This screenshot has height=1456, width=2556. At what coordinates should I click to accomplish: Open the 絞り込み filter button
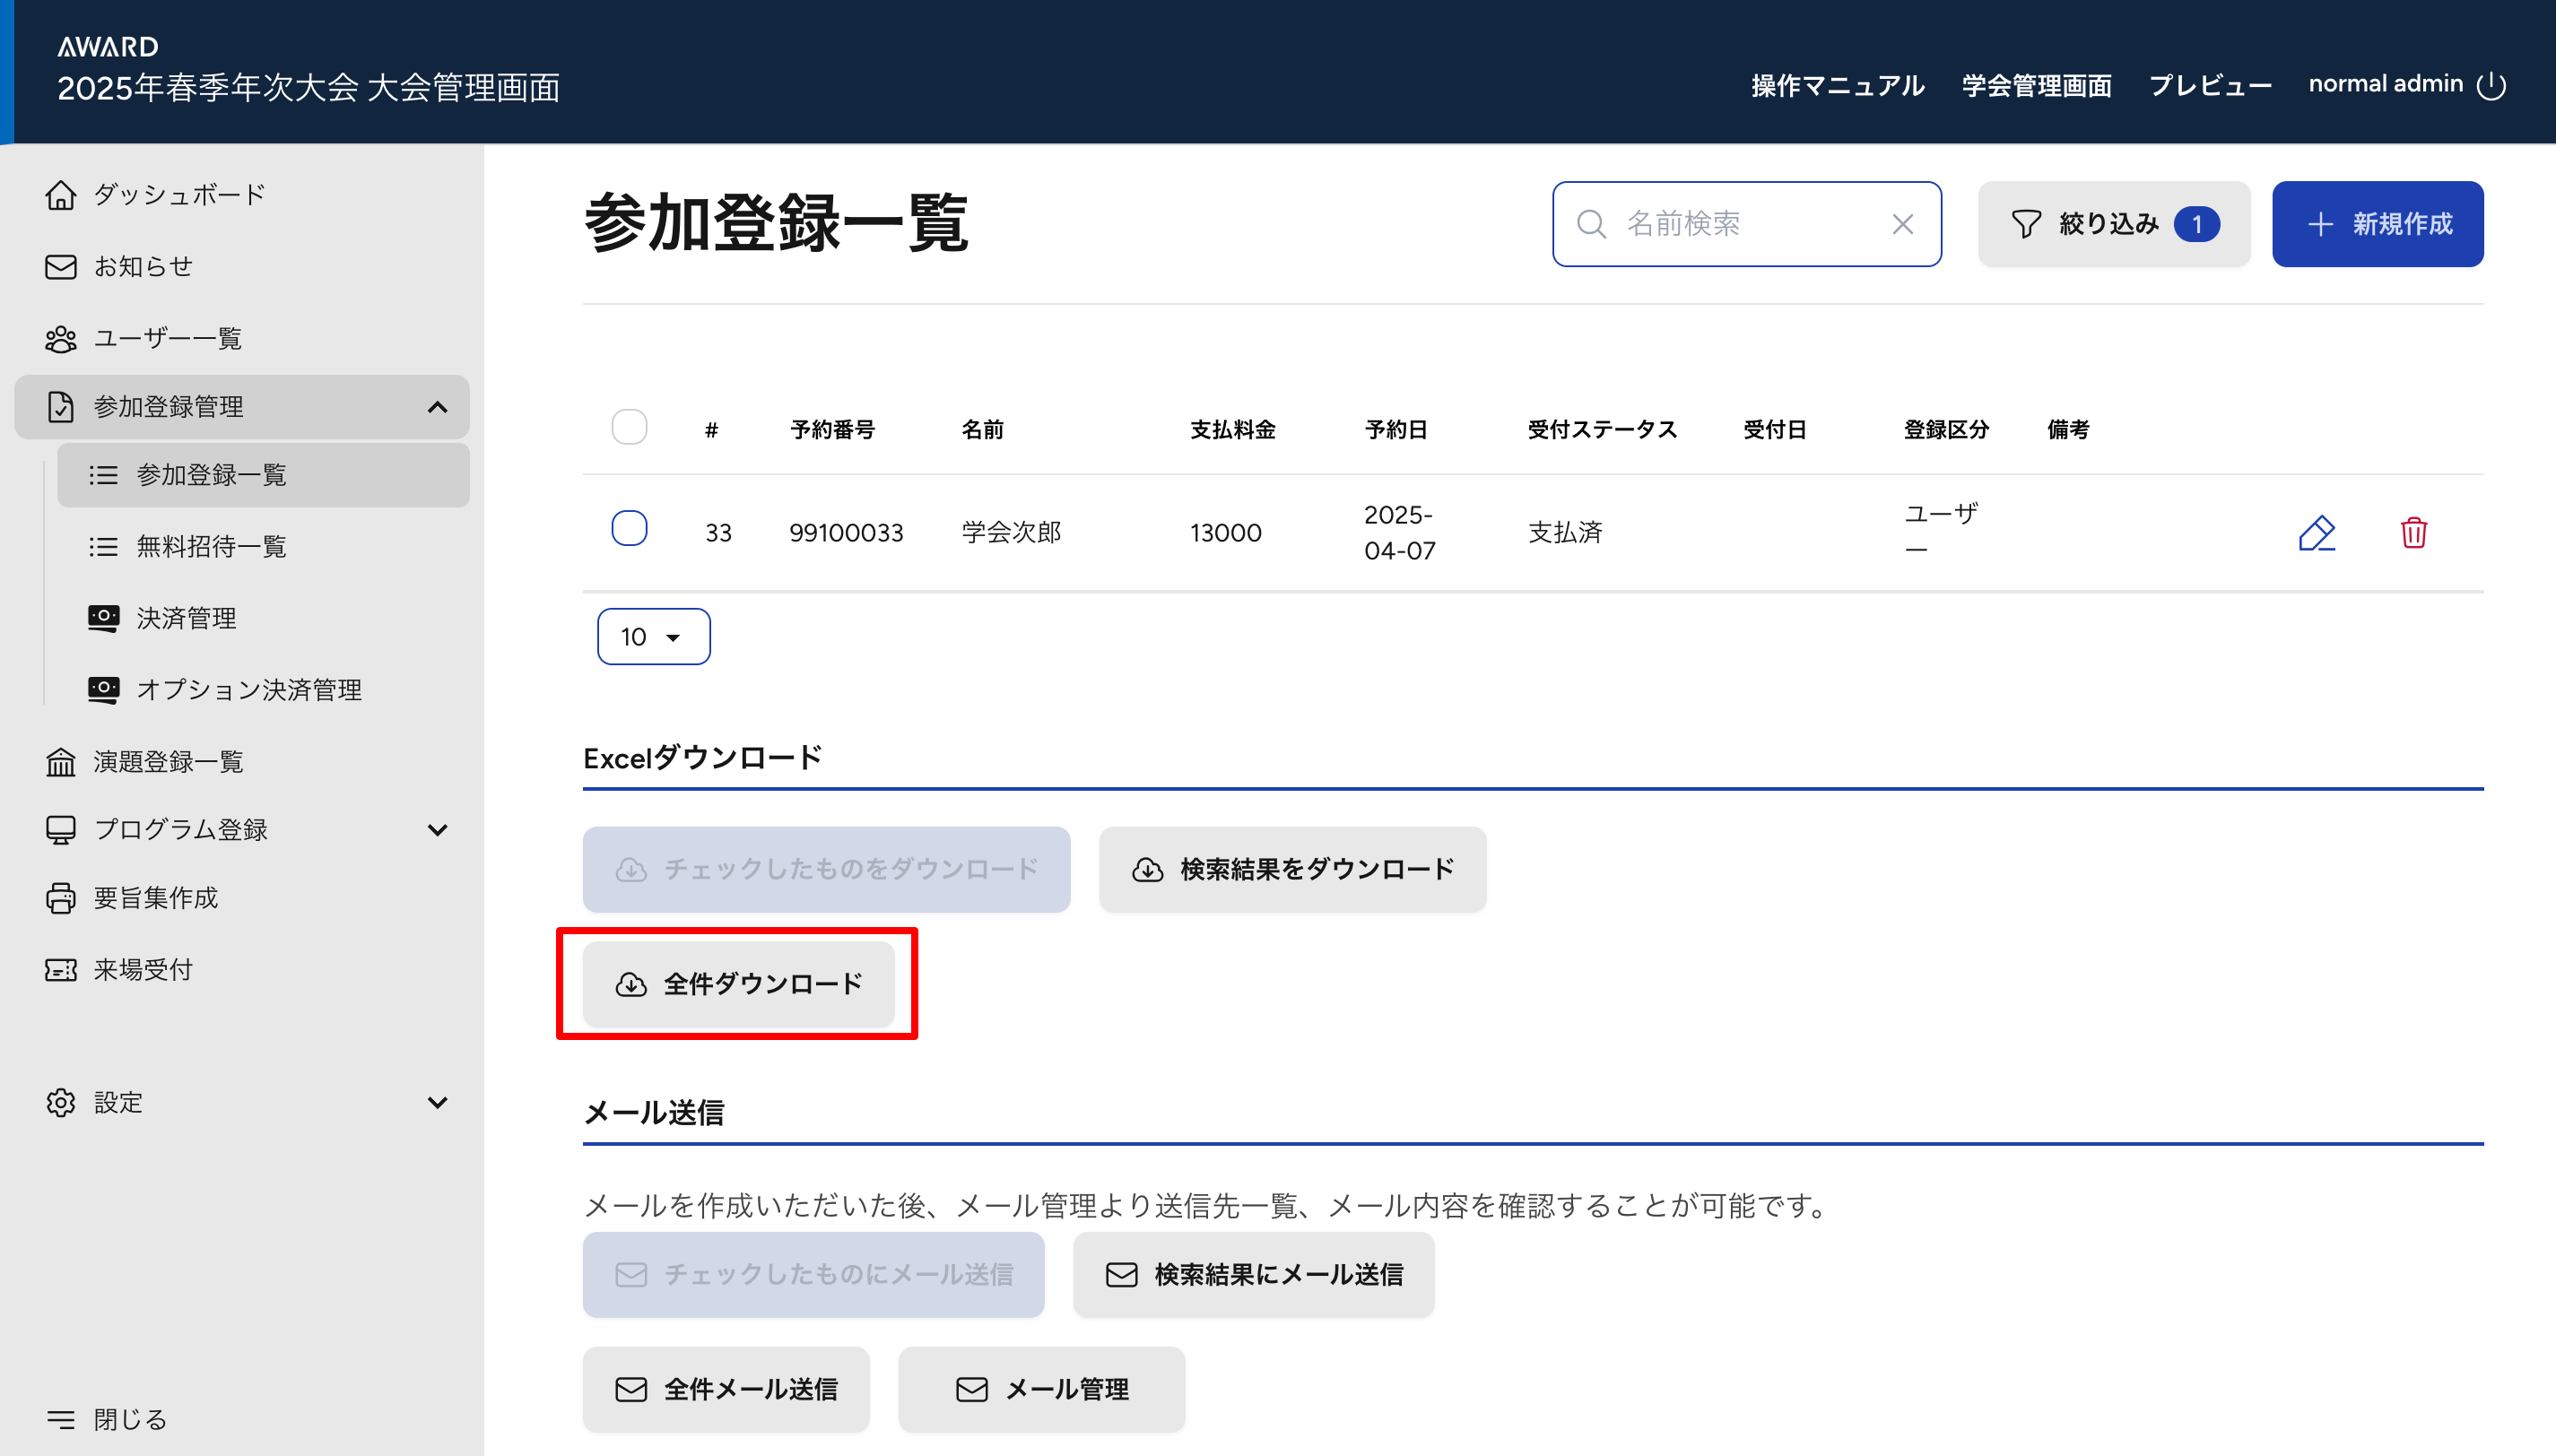2113,224
